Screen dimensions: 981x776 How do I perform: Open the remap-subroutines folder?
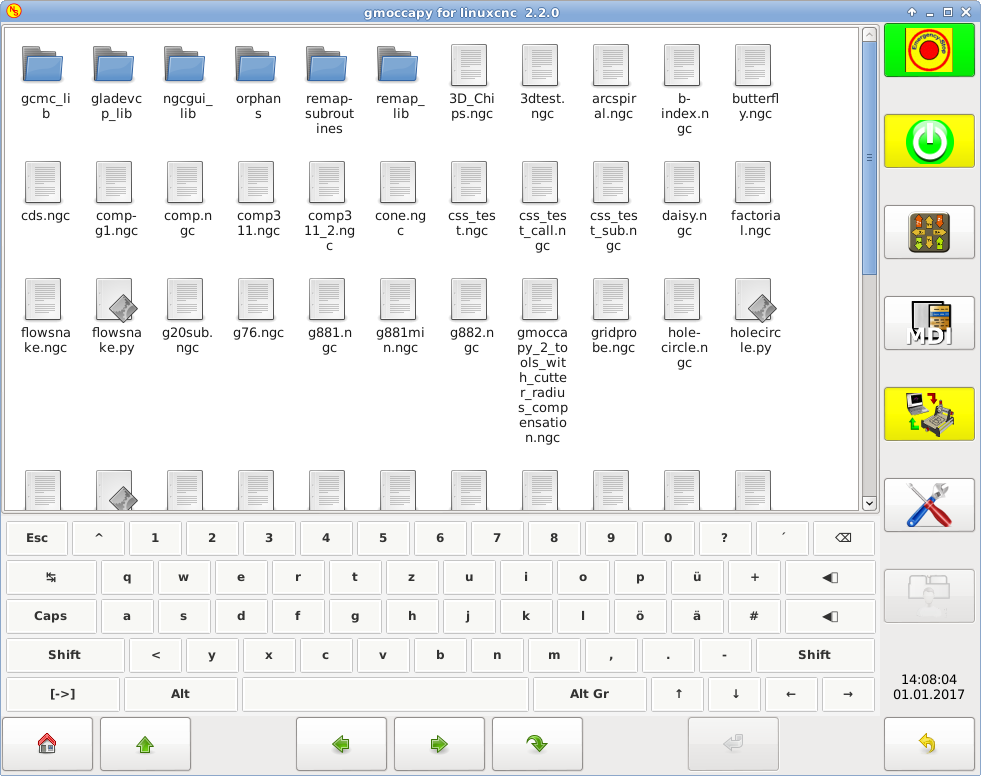pyautogui.click(x=329, y=89)
